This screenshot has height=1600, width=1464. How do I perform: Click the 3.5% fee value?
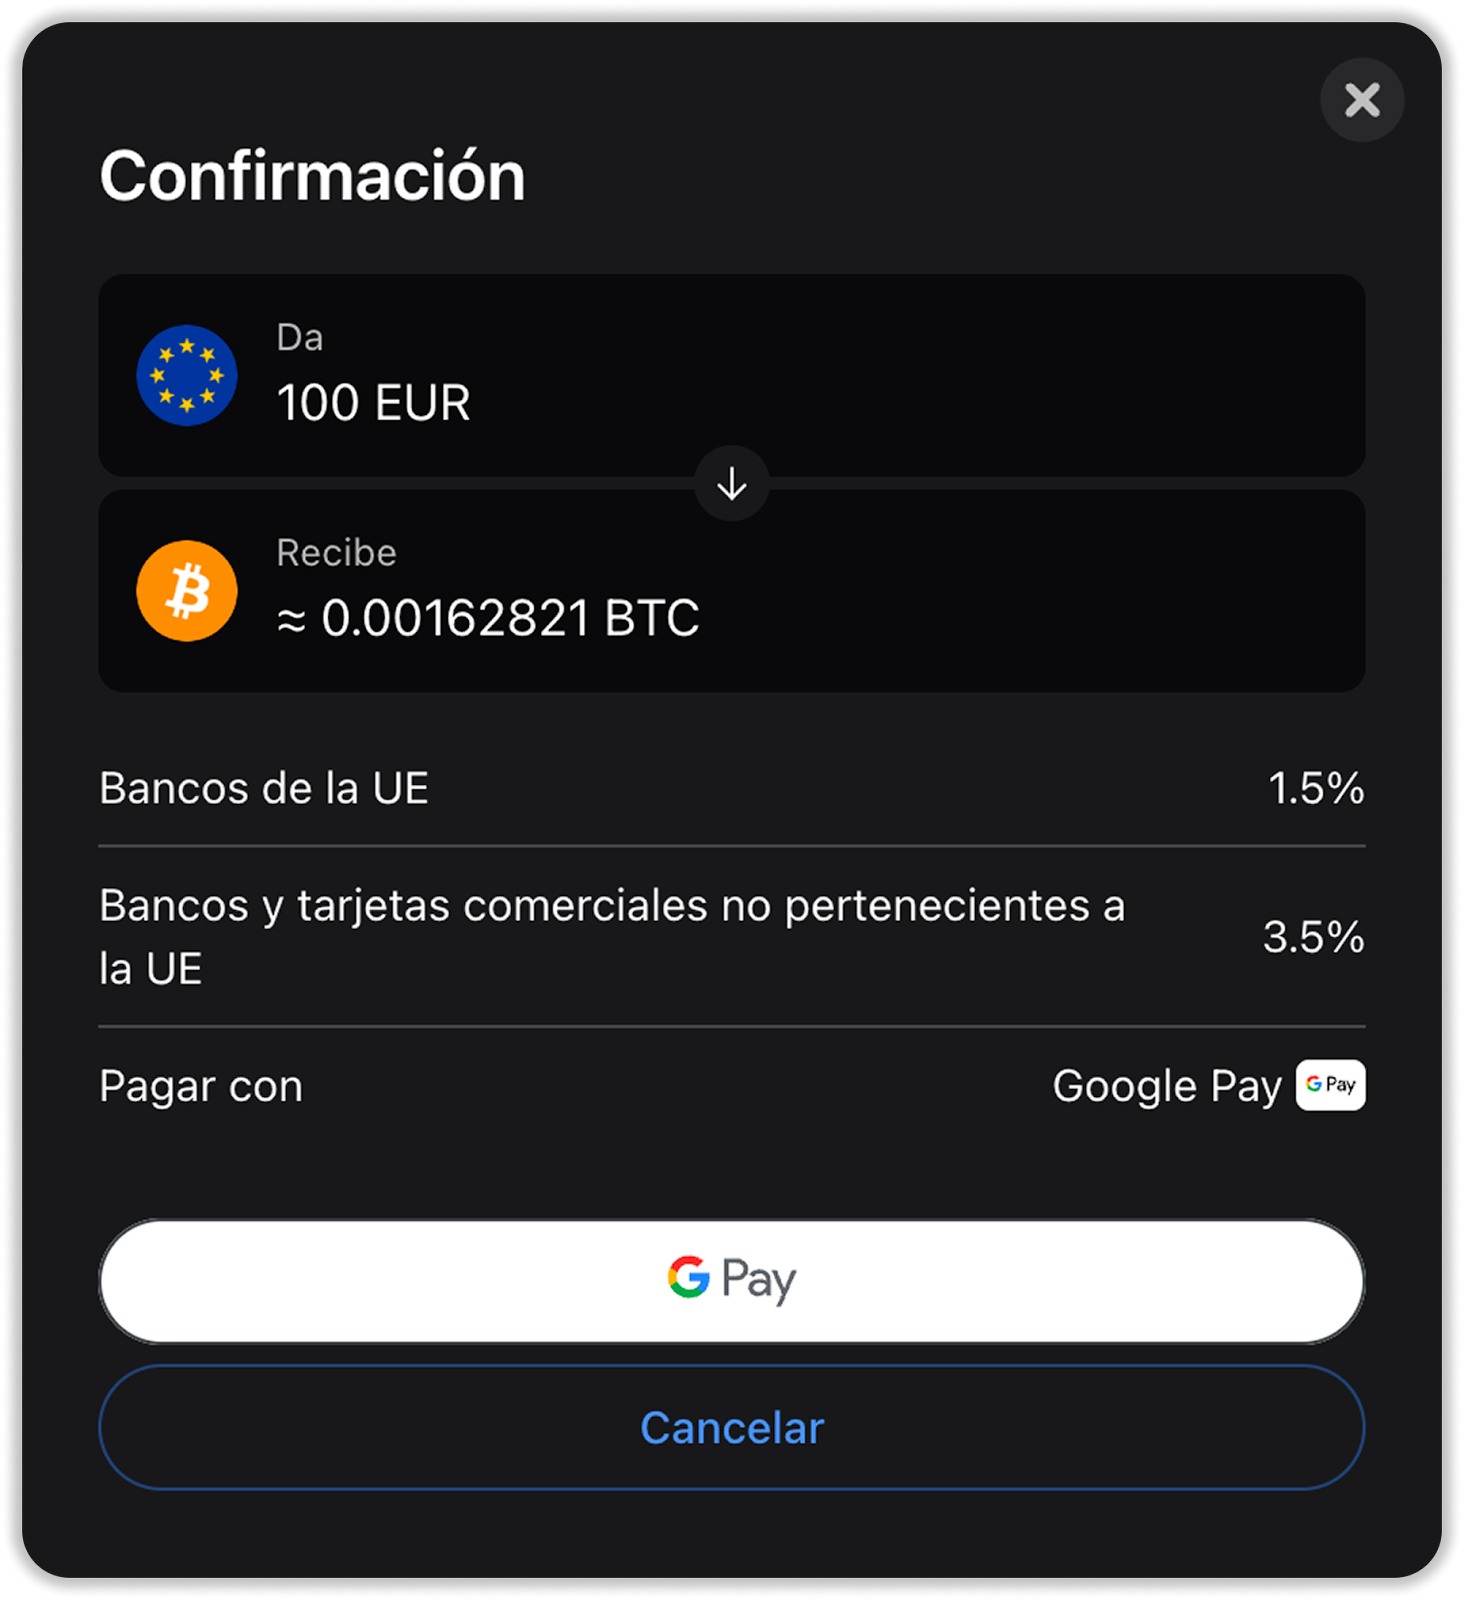[x=1313, y=937]
